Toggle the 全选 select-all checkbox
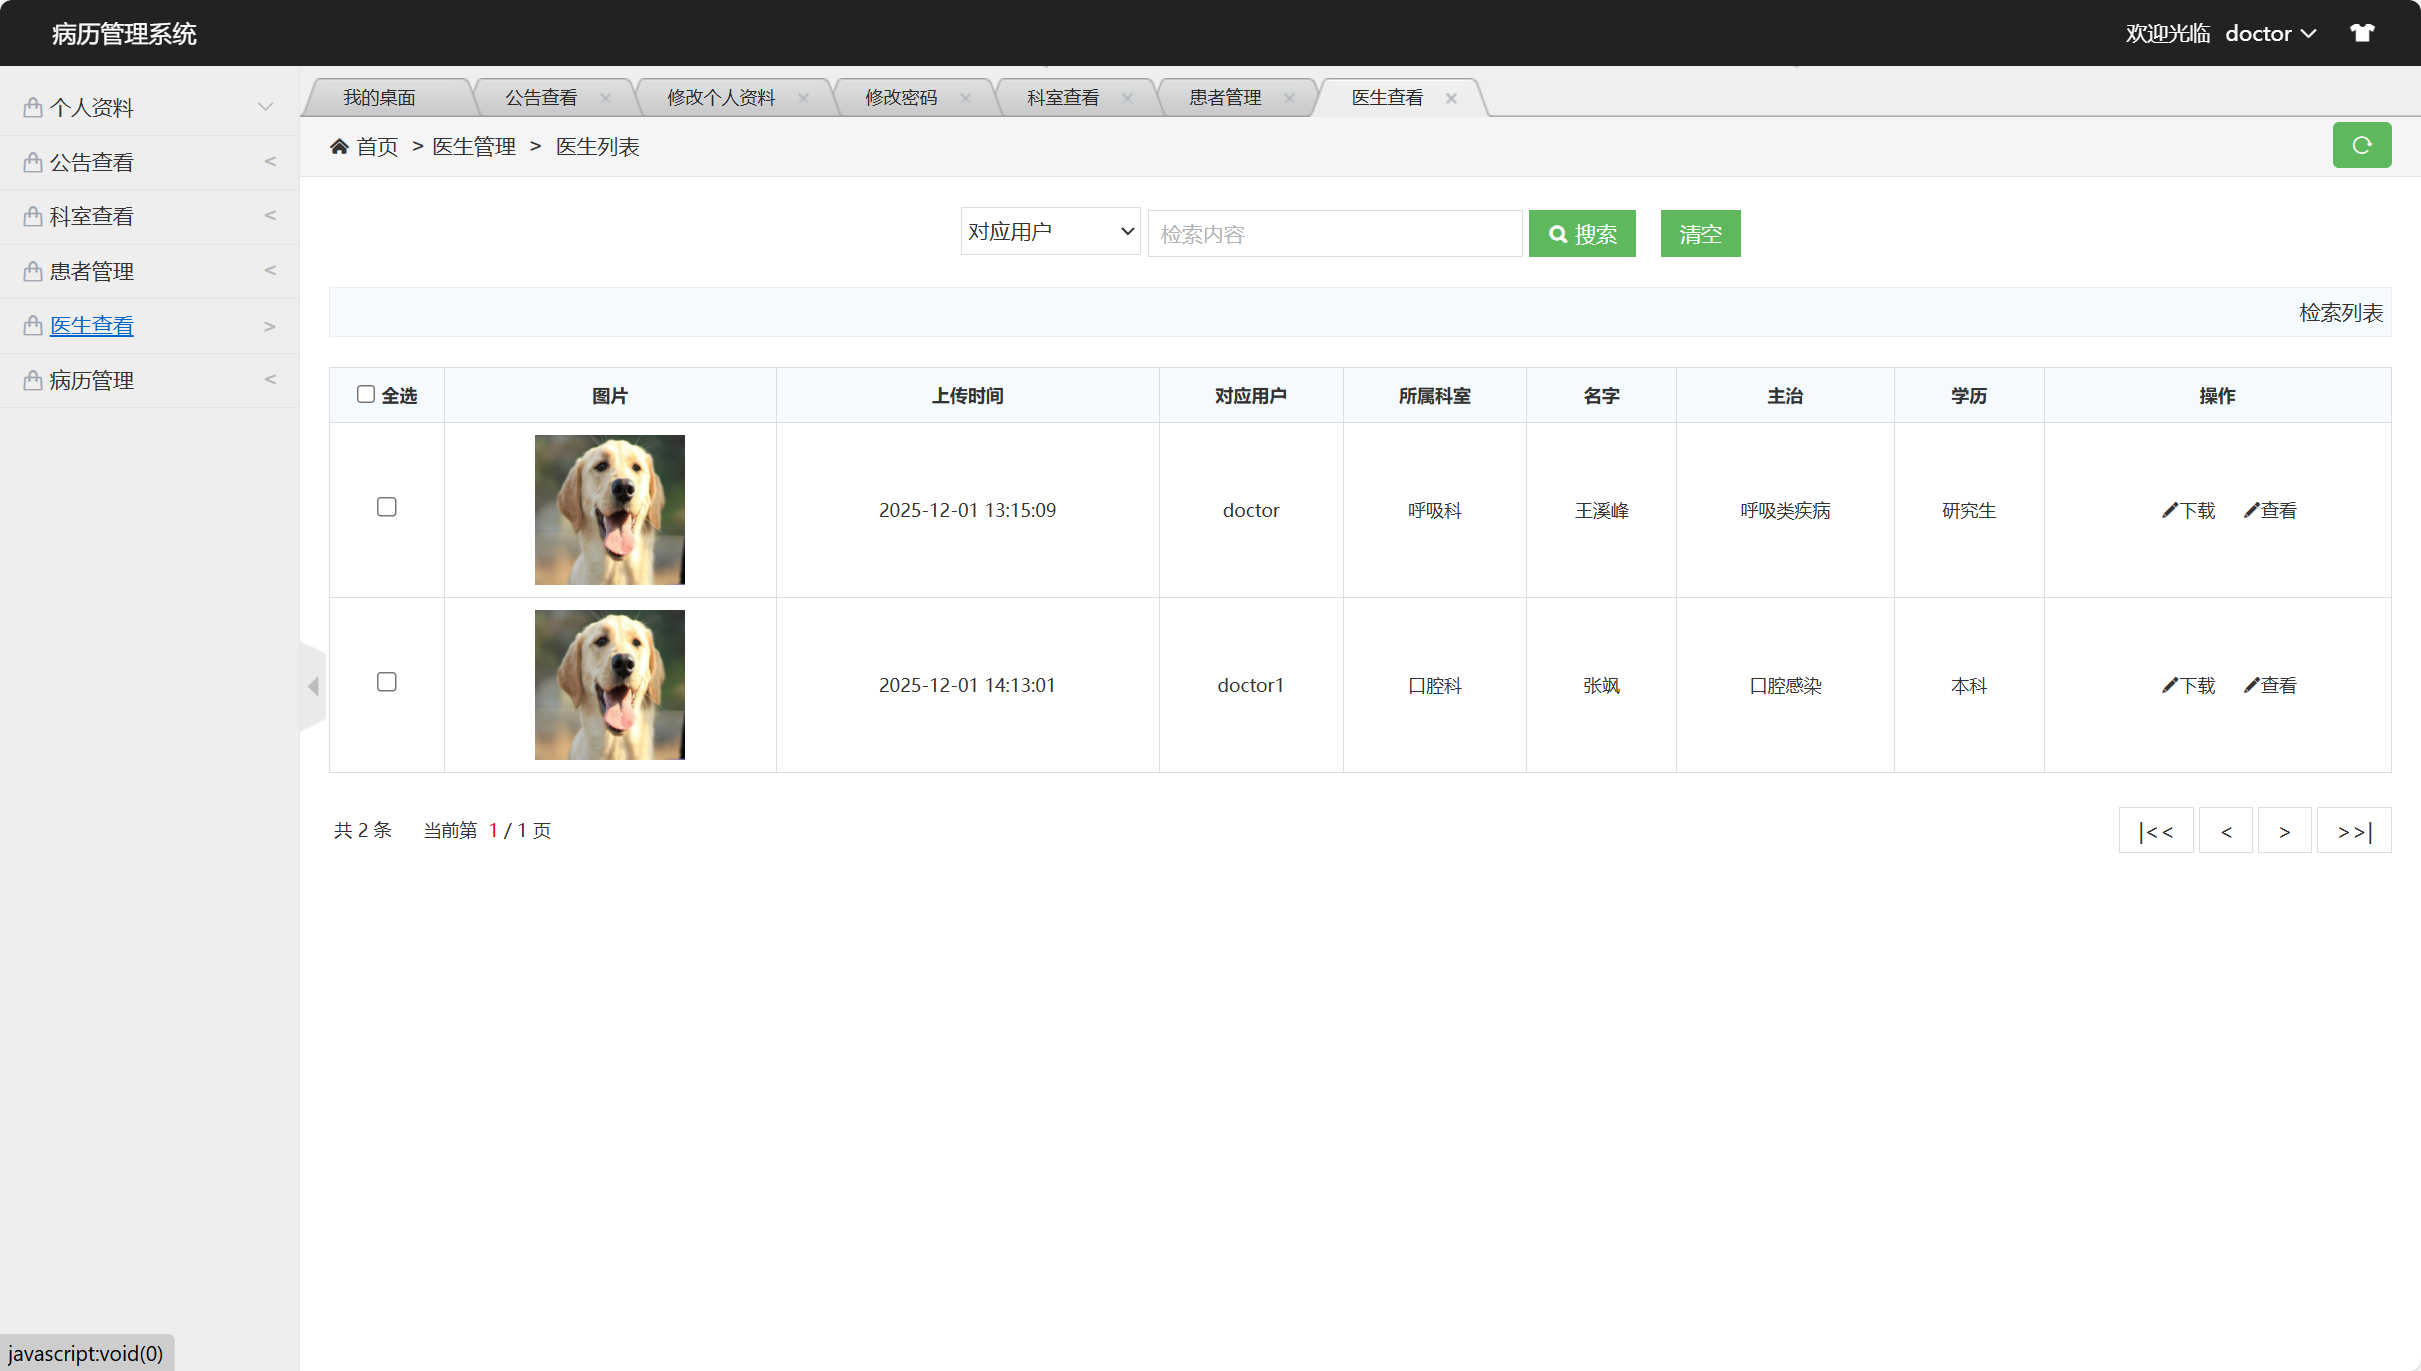Viewport: 2421px width, 1371px height. click(x=366, y=394)
